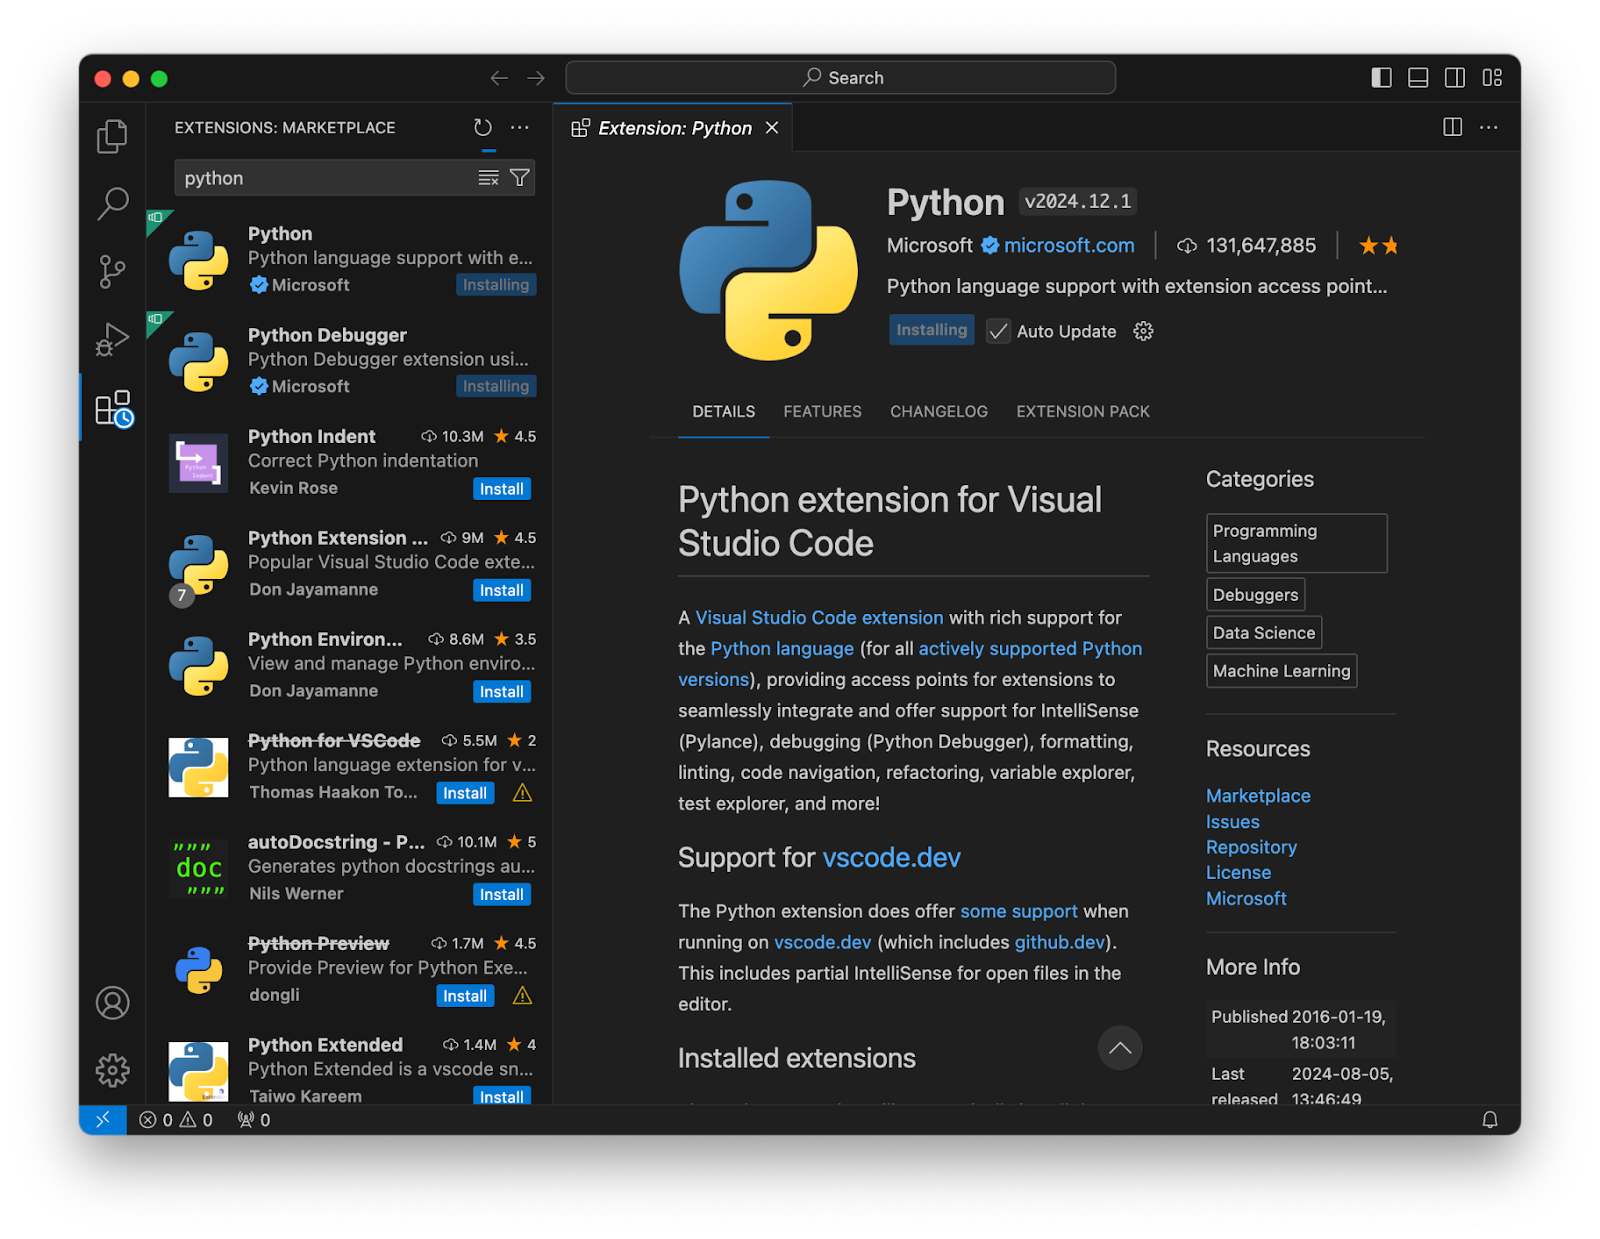Install the autoDocstring extension
Image resolution: width=1600 pixels, height=1239 pixels.
click(x=502, y=895)
